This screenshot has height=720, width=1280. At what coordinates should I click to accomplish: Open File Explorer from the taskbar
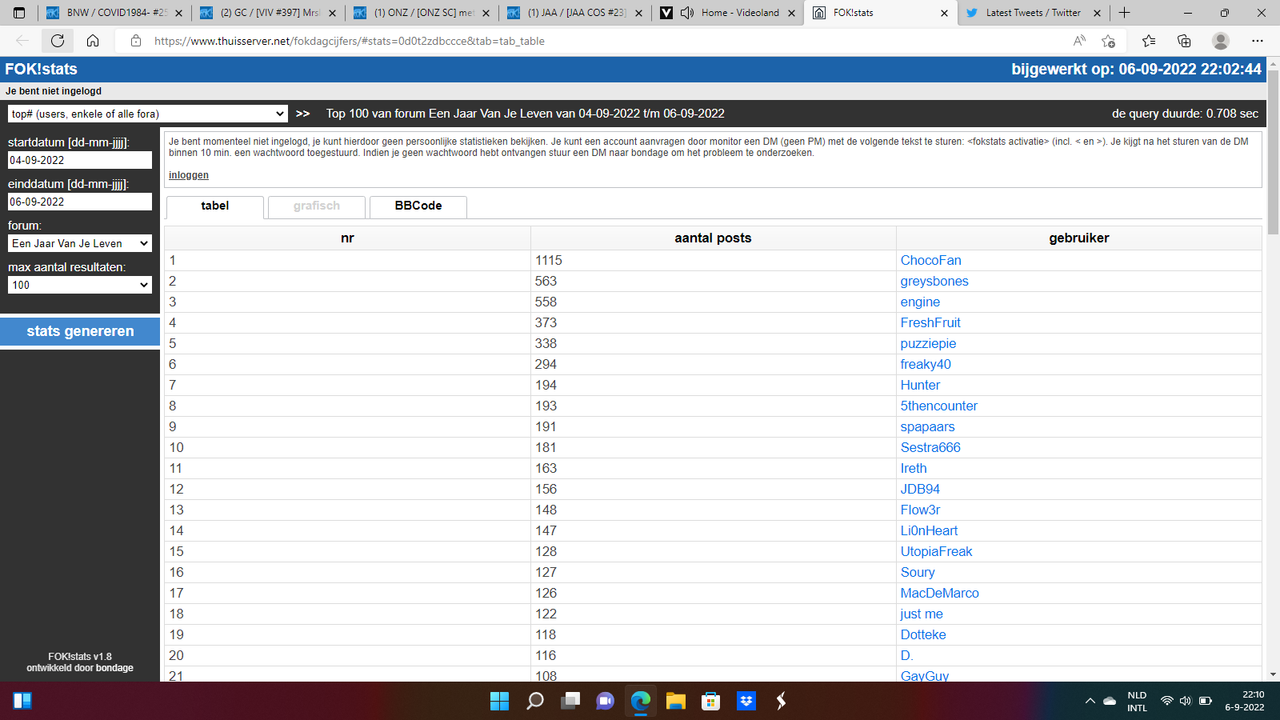click(675, 700)
